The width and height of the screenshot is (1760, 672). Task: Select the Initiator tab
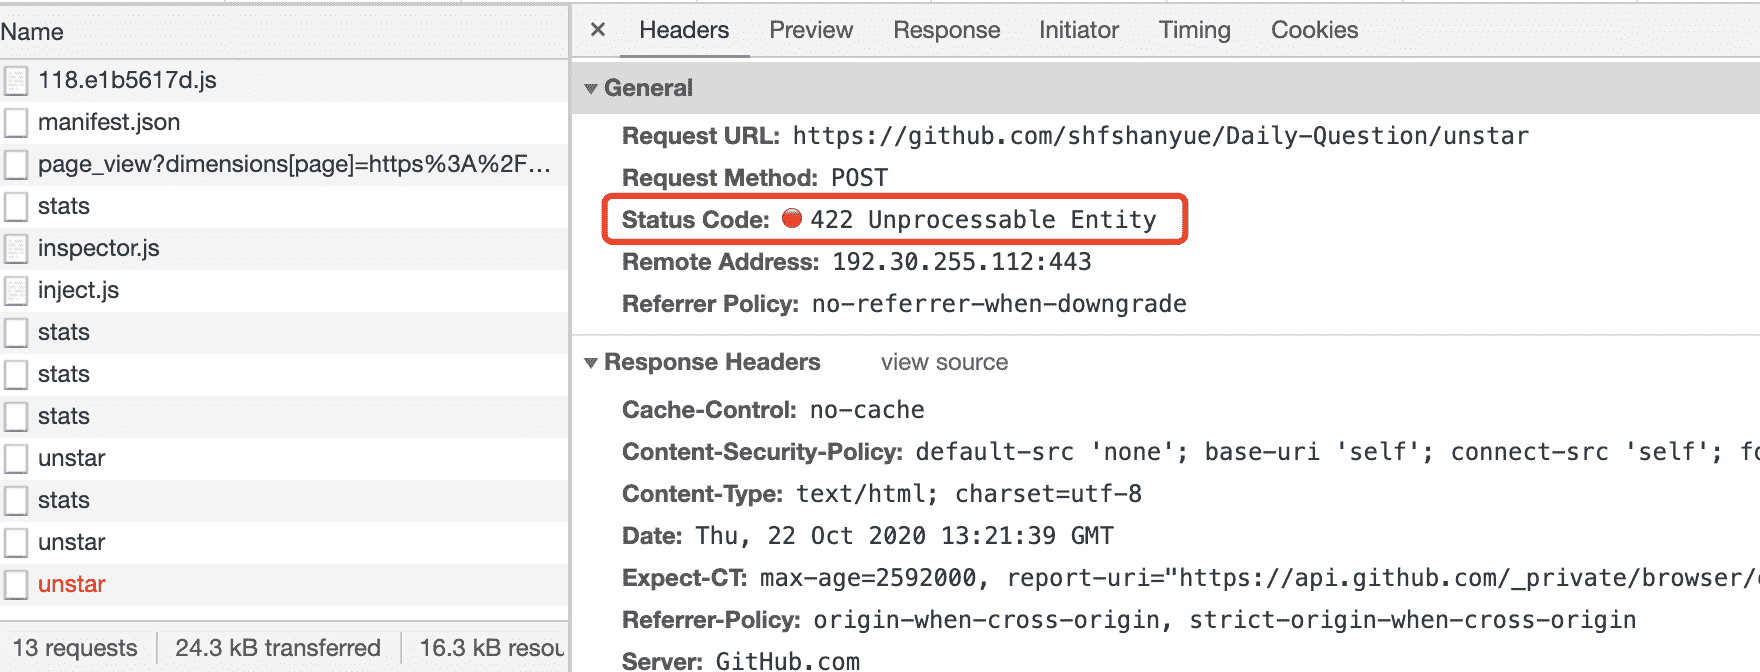tap(1078, 30)
